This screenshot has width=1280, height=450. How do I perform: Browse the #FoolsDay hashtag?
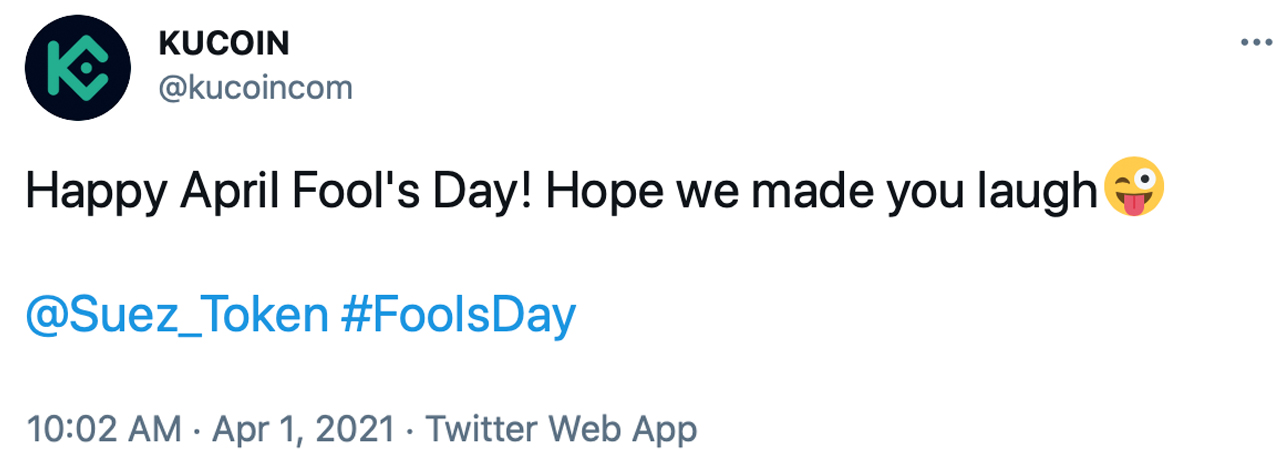(459, 317)
